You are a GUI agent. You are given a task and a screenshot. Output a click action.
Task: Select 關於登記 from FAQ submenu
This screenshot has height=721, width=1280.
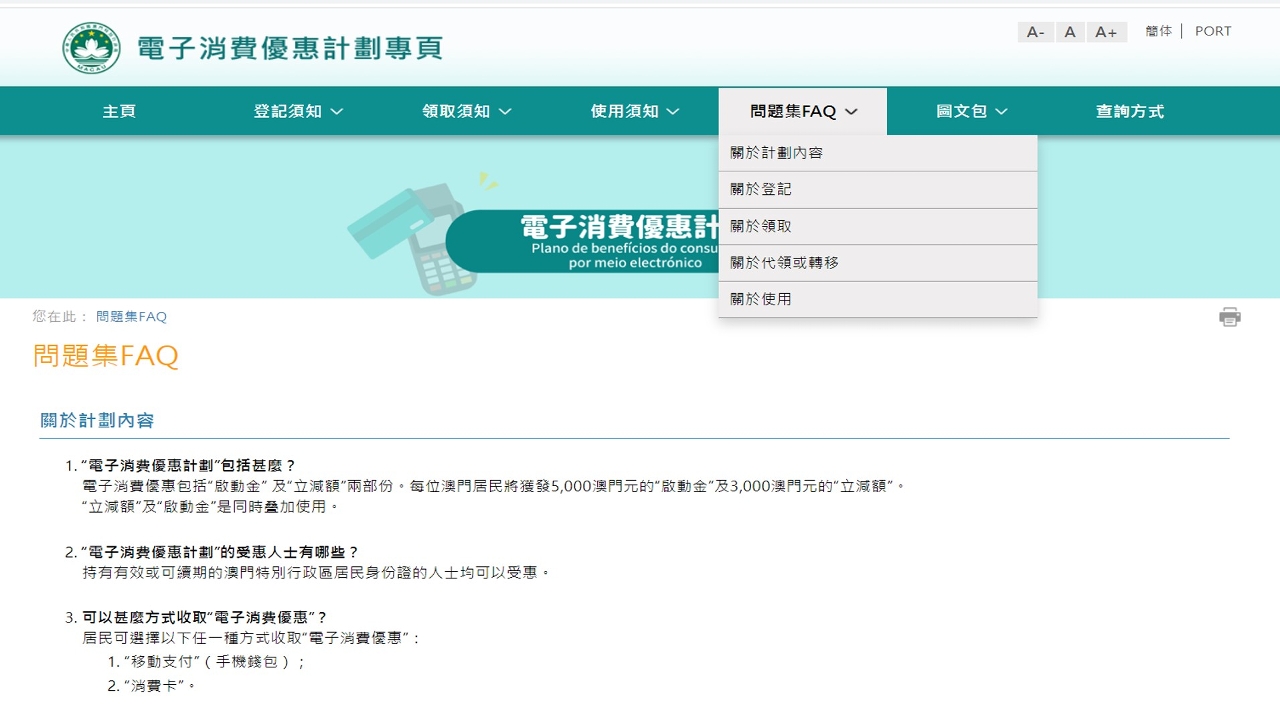(x=761, y=189)
